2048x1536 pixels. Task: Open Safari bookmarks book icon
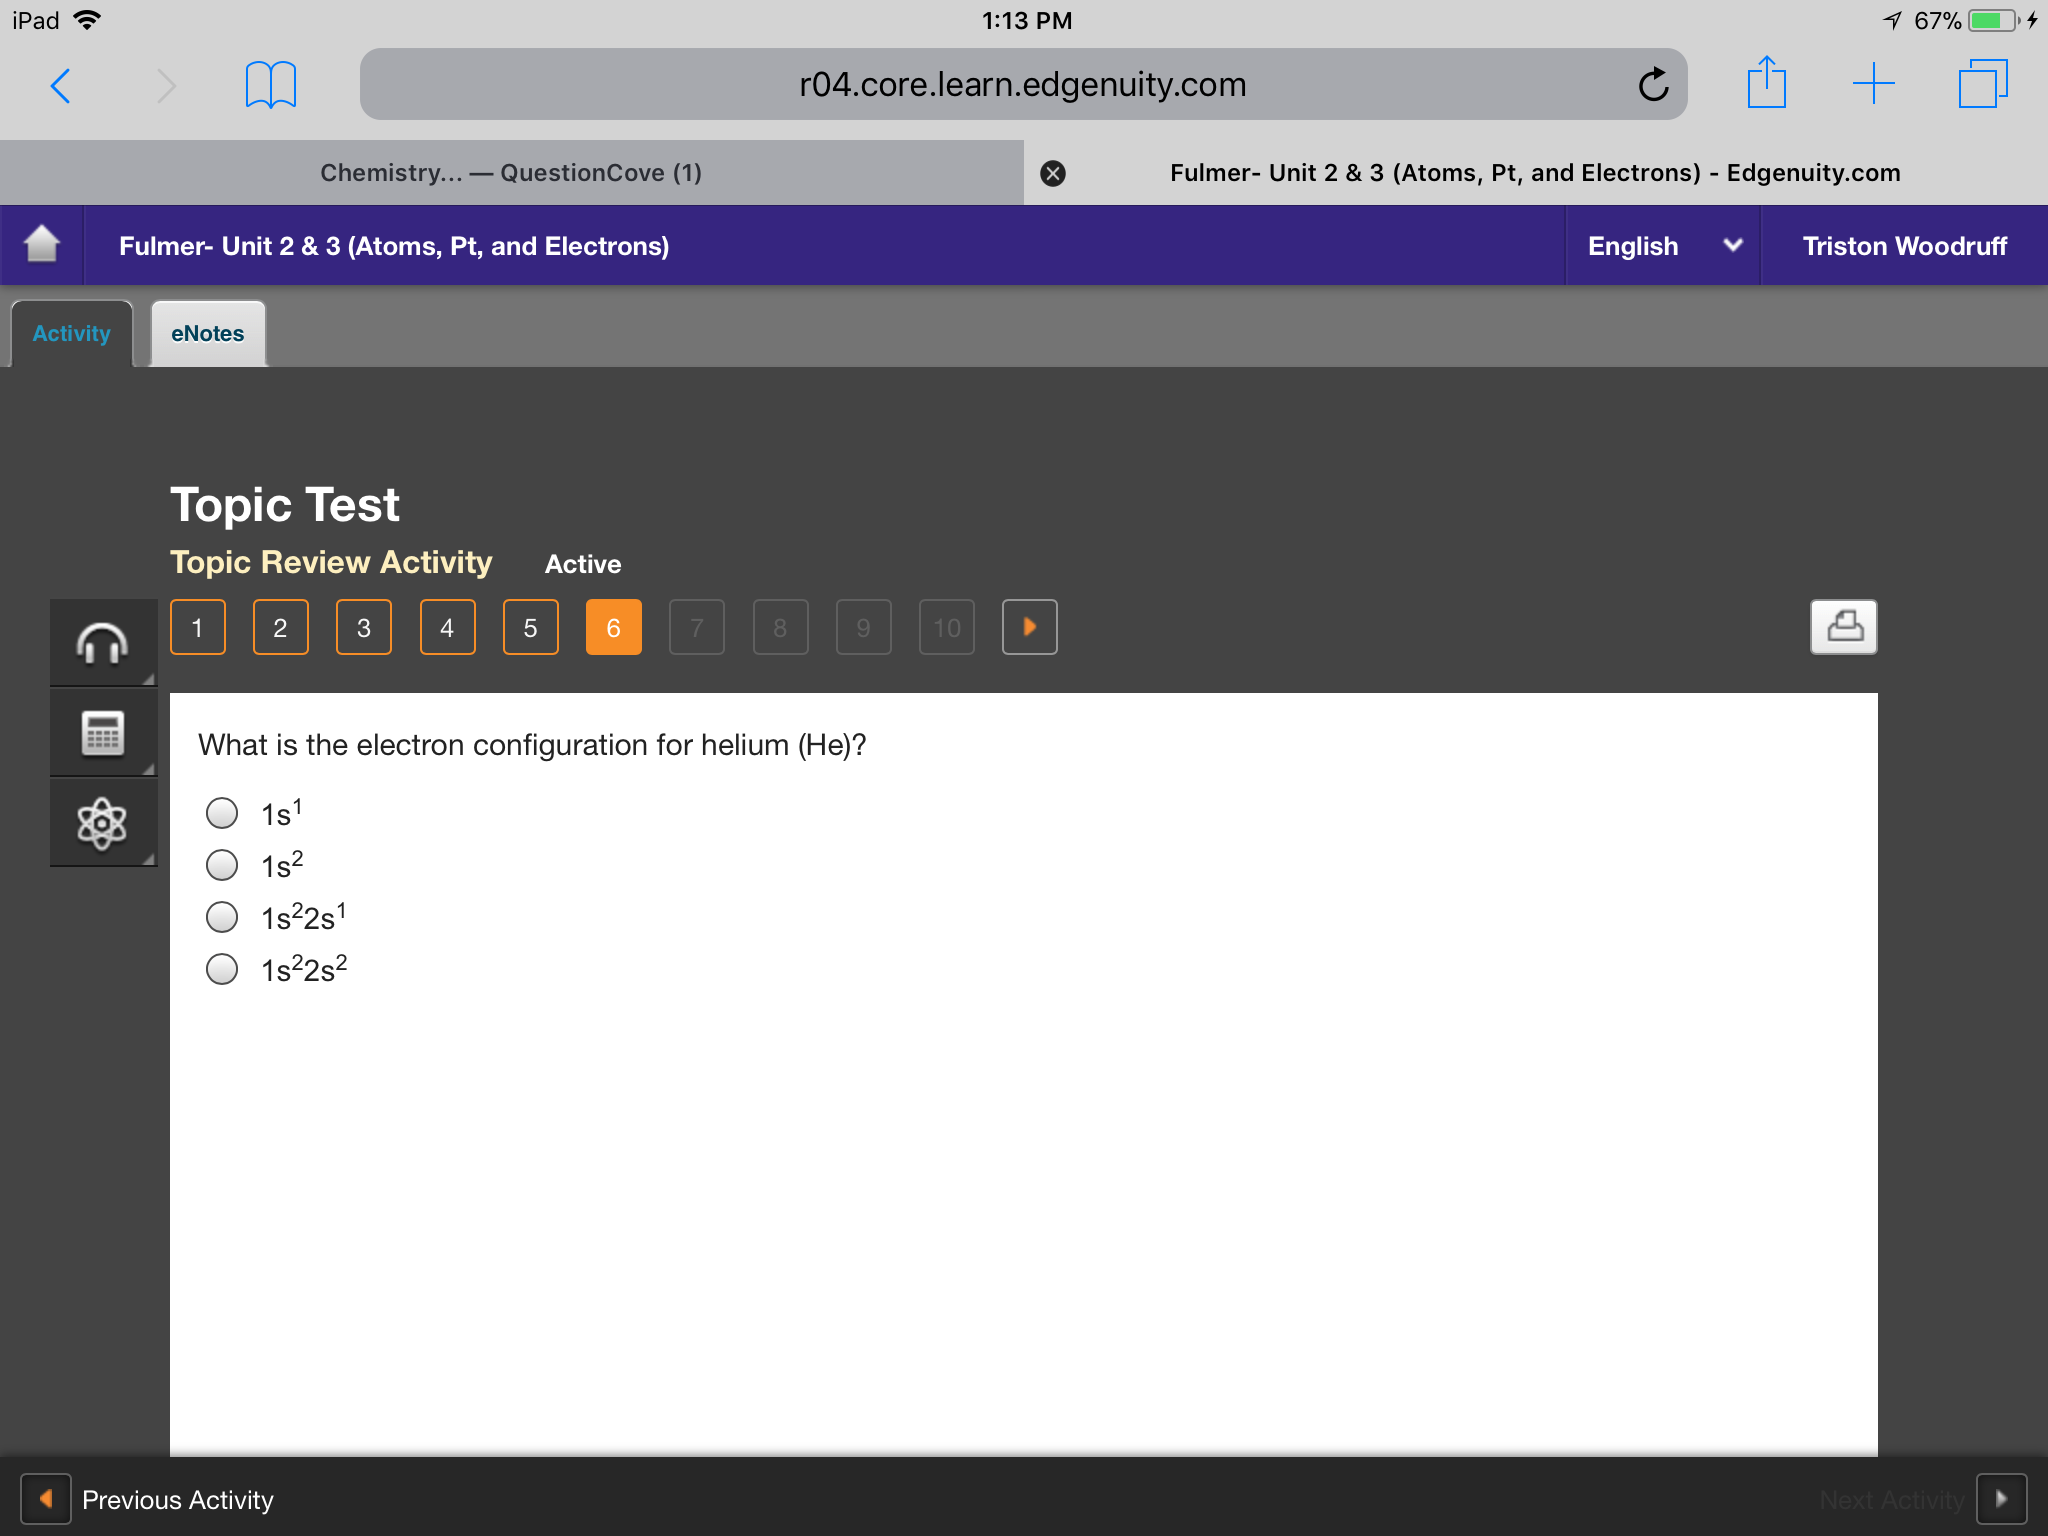pyautogui.click(x=270, y=85)
